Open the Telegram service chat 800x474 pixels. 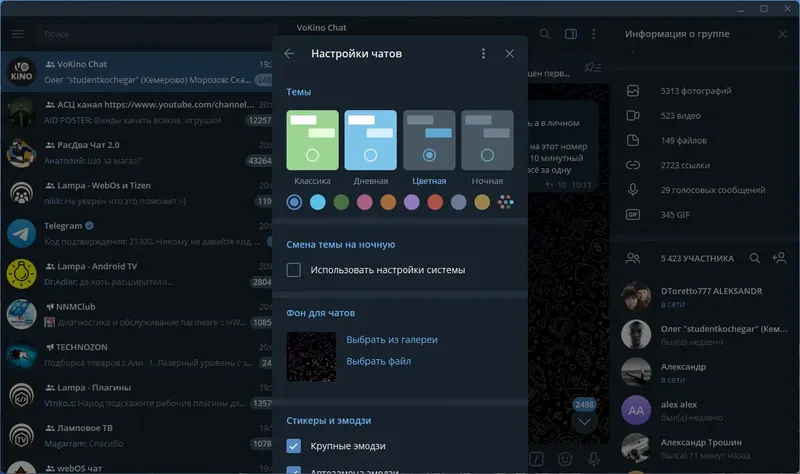point(137,233)
